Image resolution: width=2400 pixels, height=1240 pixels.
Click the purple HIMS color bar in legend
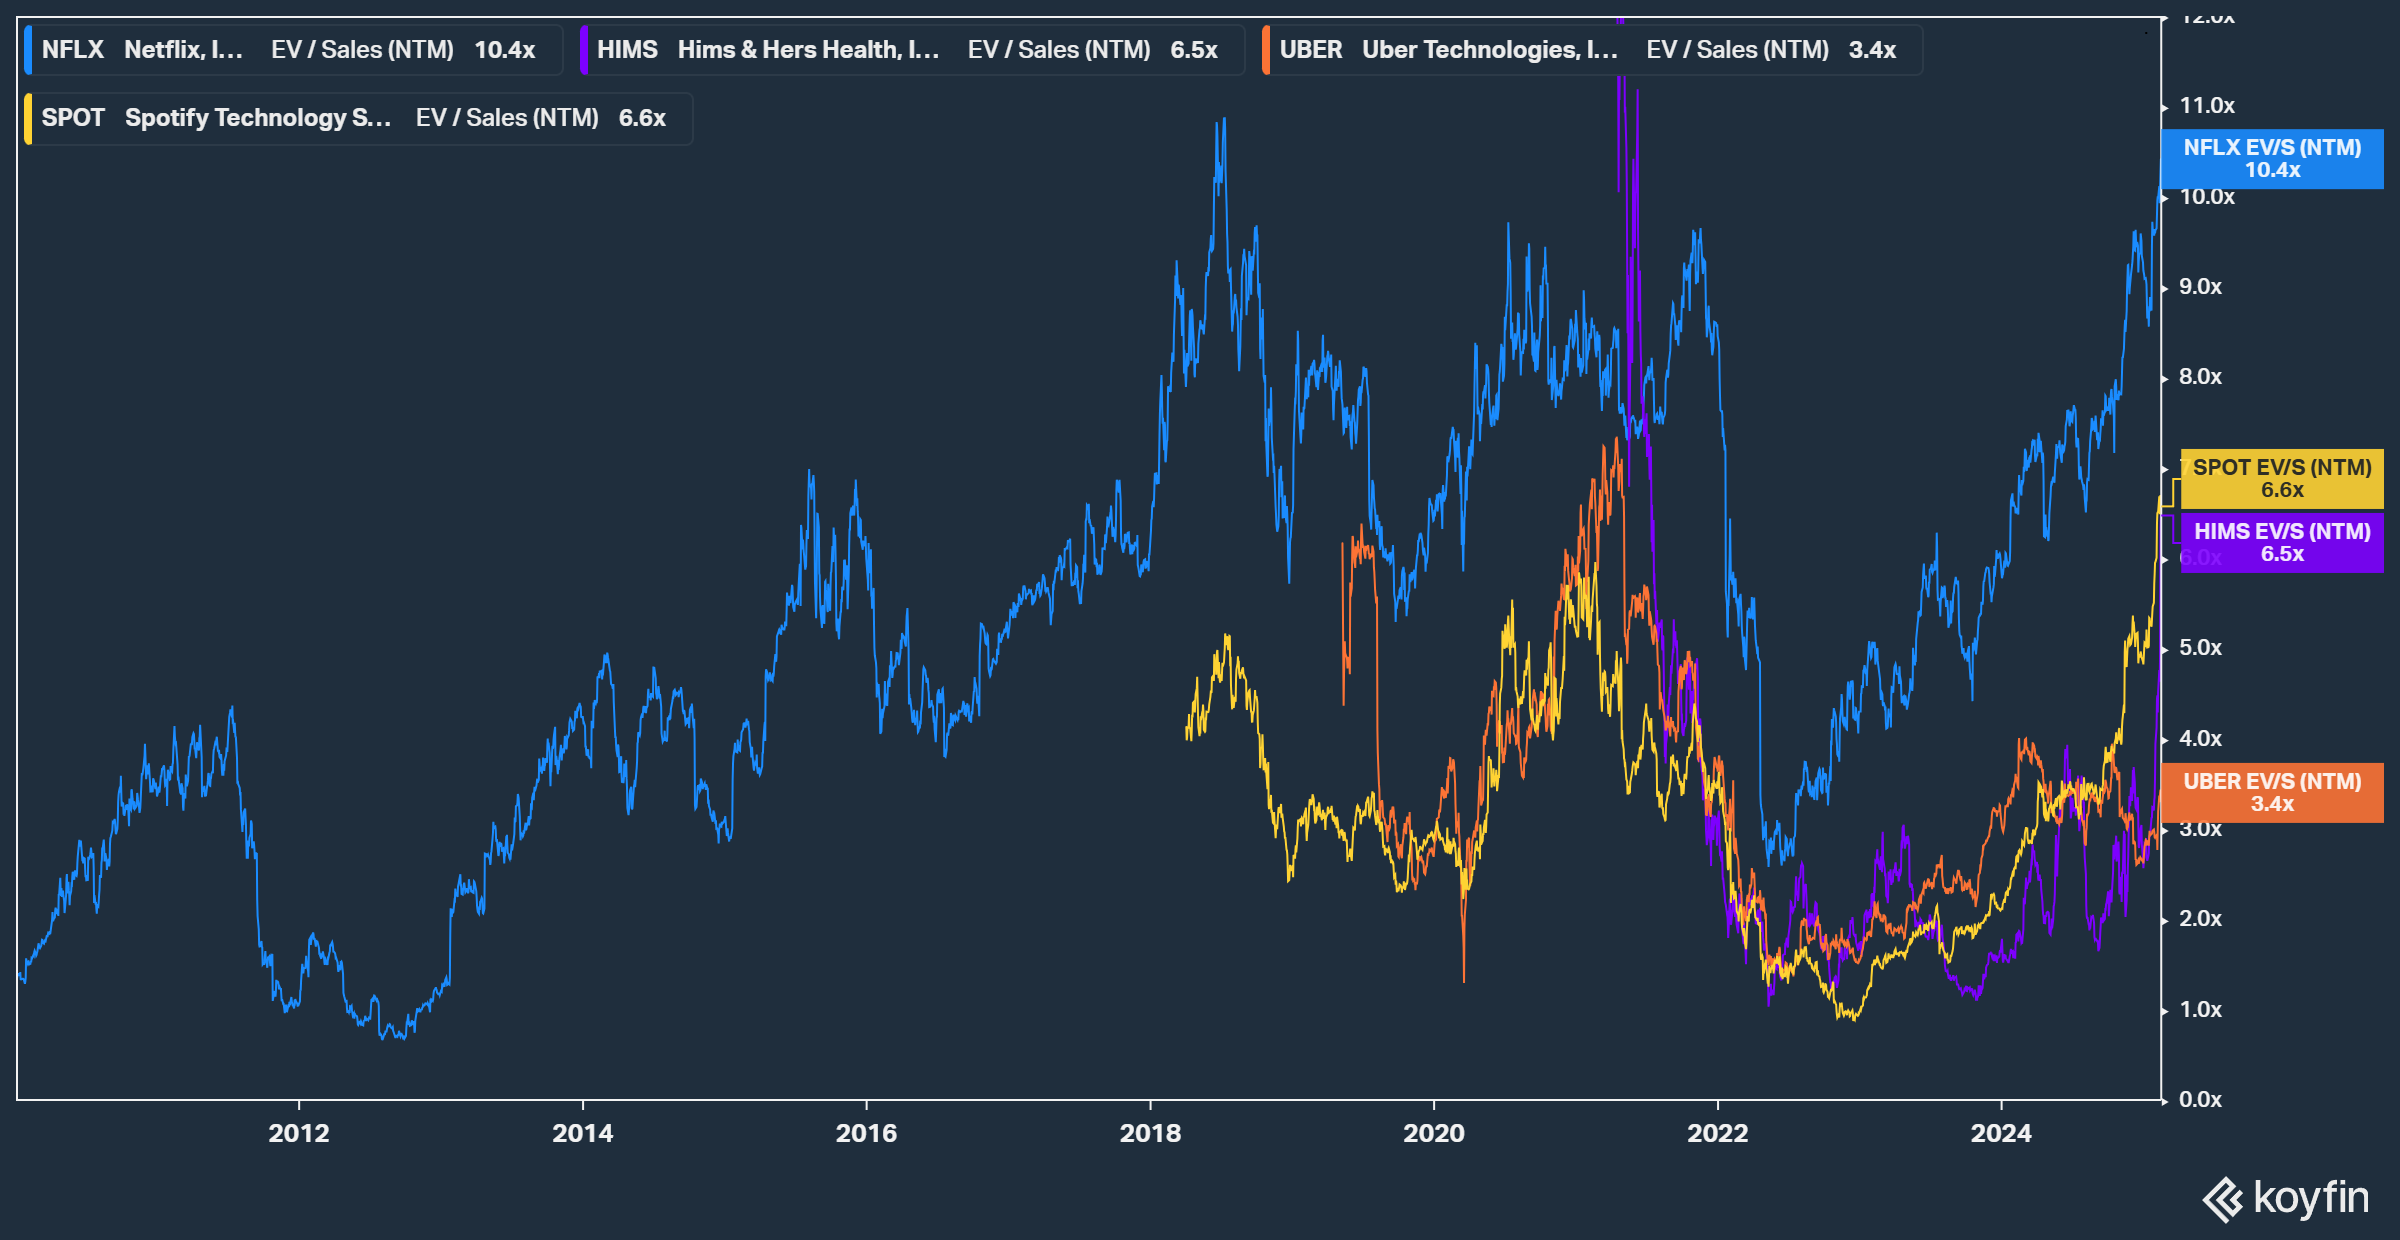pos(583,50)
